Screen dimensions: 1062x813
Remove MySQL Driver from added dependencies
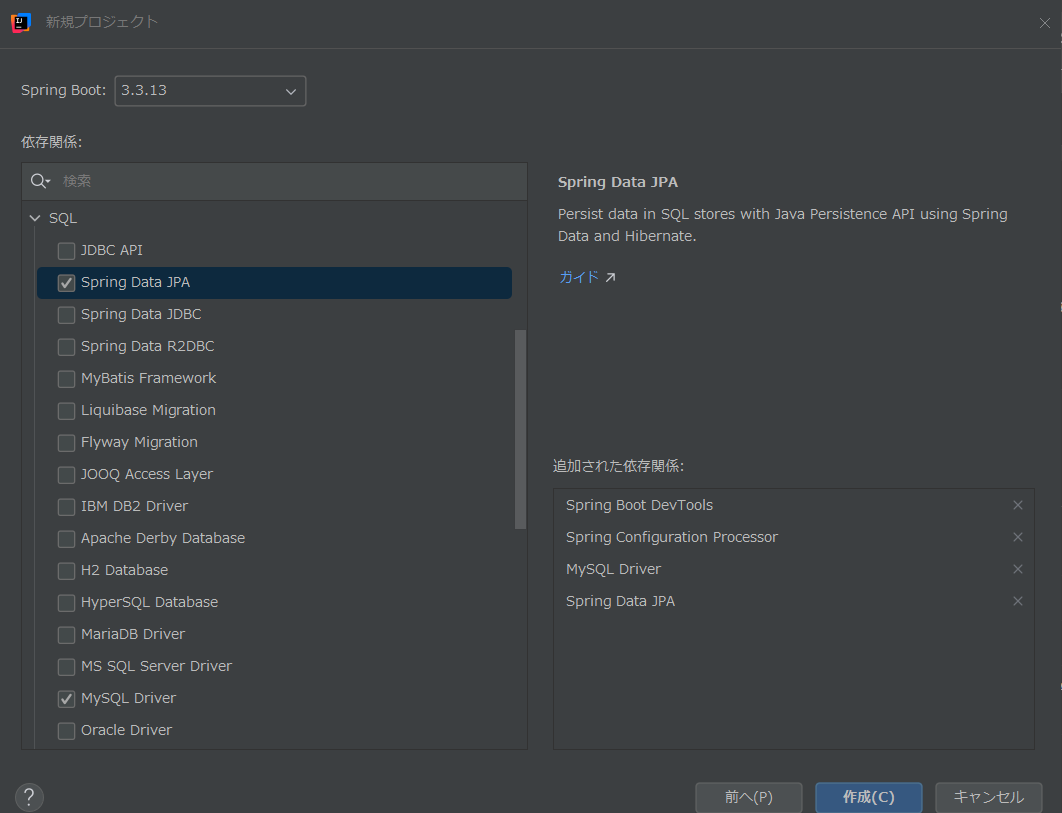pyautogui.click(x=1018, y=569)
